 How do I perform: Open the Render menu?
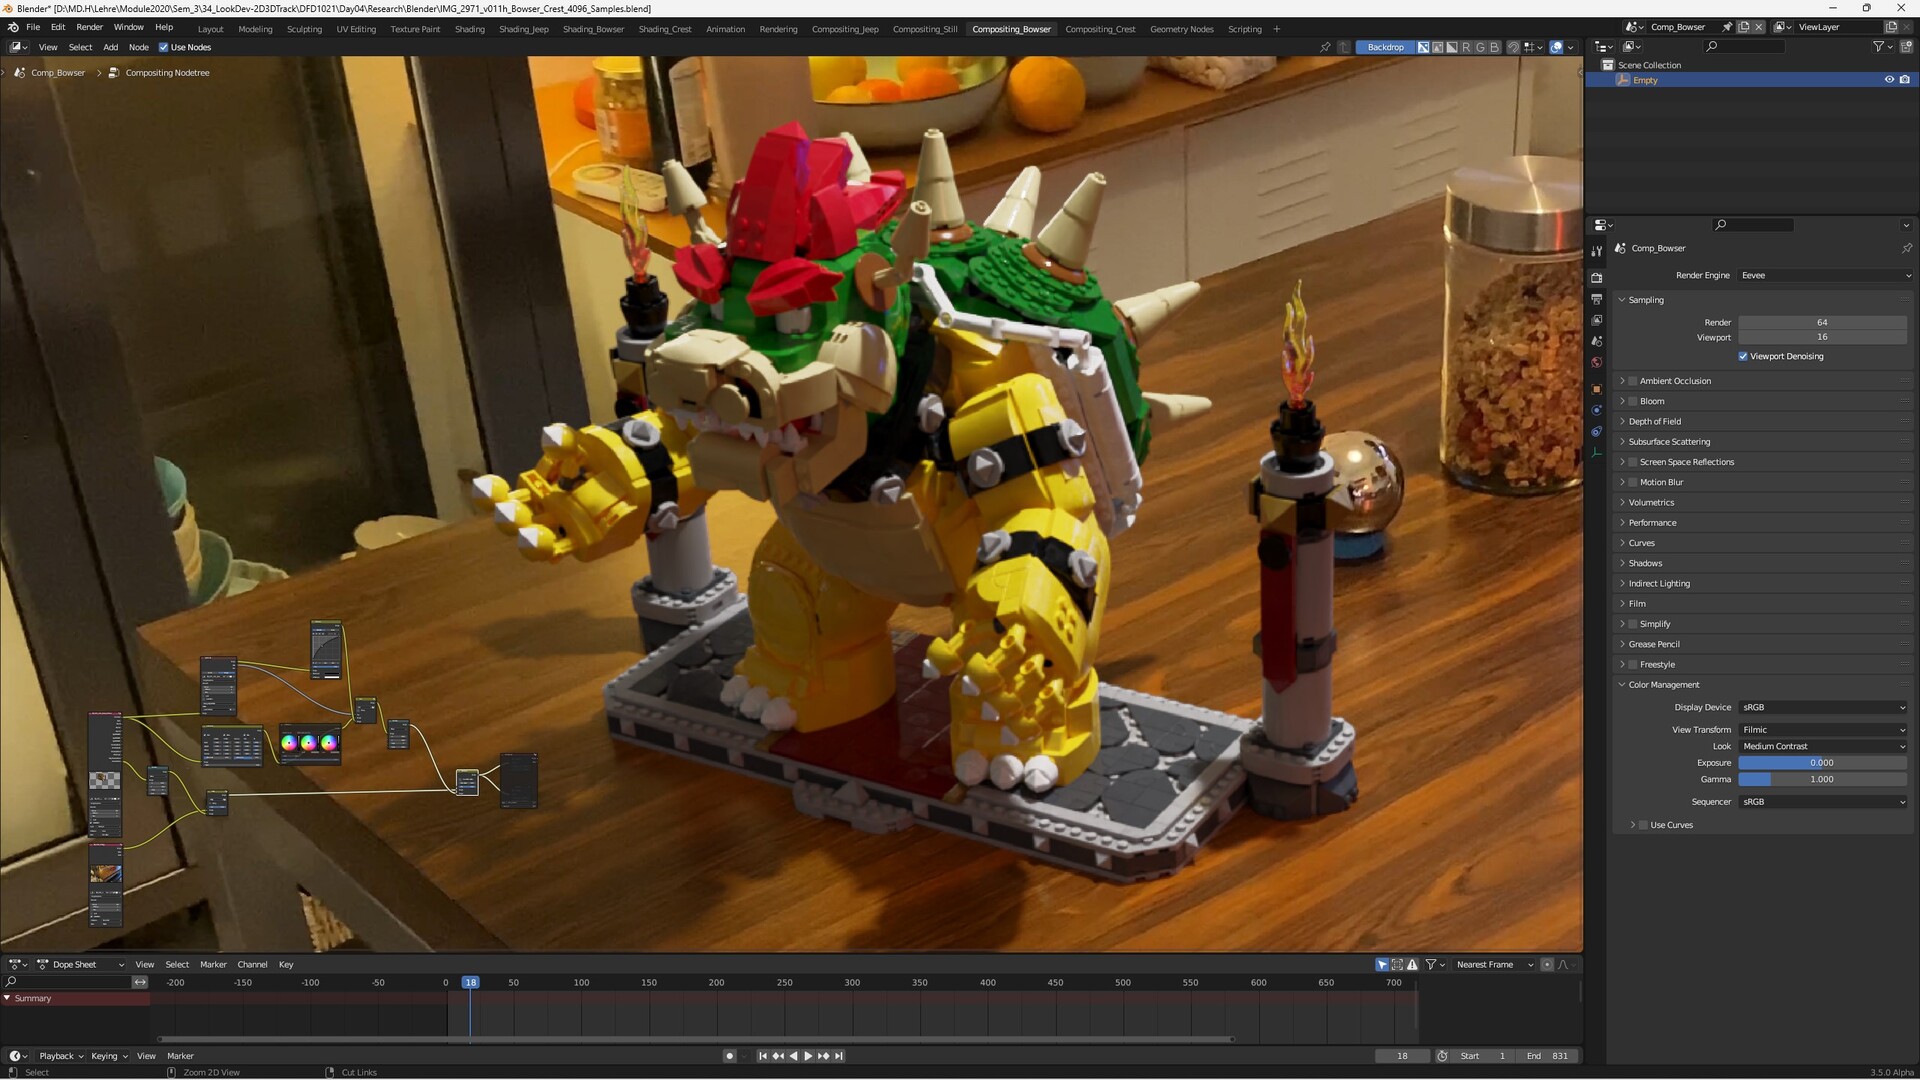[x=89, y=27]
